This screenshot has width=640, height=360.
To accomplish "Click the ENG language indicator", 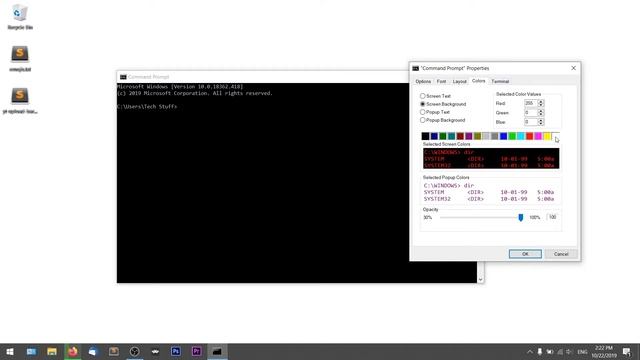I will (x=582, y=352).
